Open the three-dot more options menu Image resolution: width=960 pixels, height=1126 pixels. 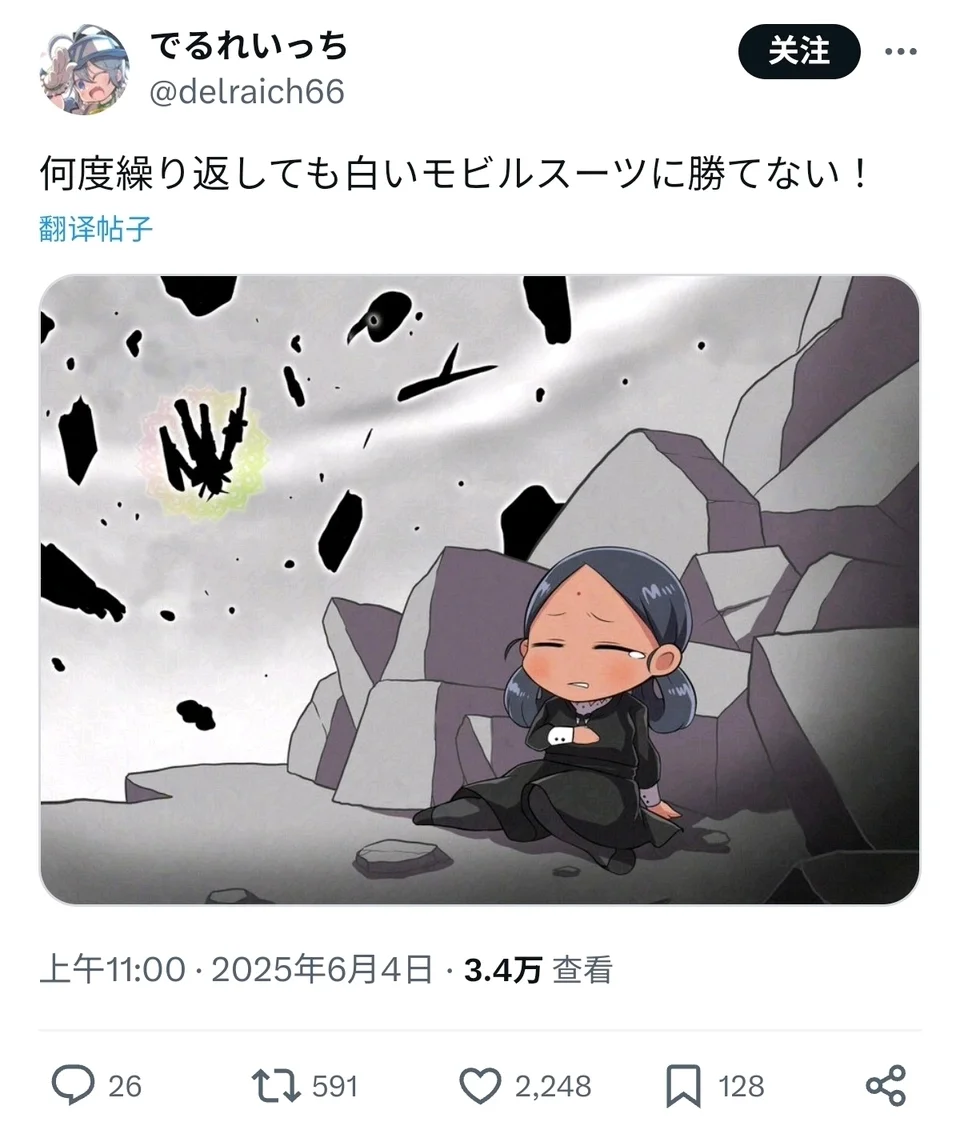click(900, 52)
